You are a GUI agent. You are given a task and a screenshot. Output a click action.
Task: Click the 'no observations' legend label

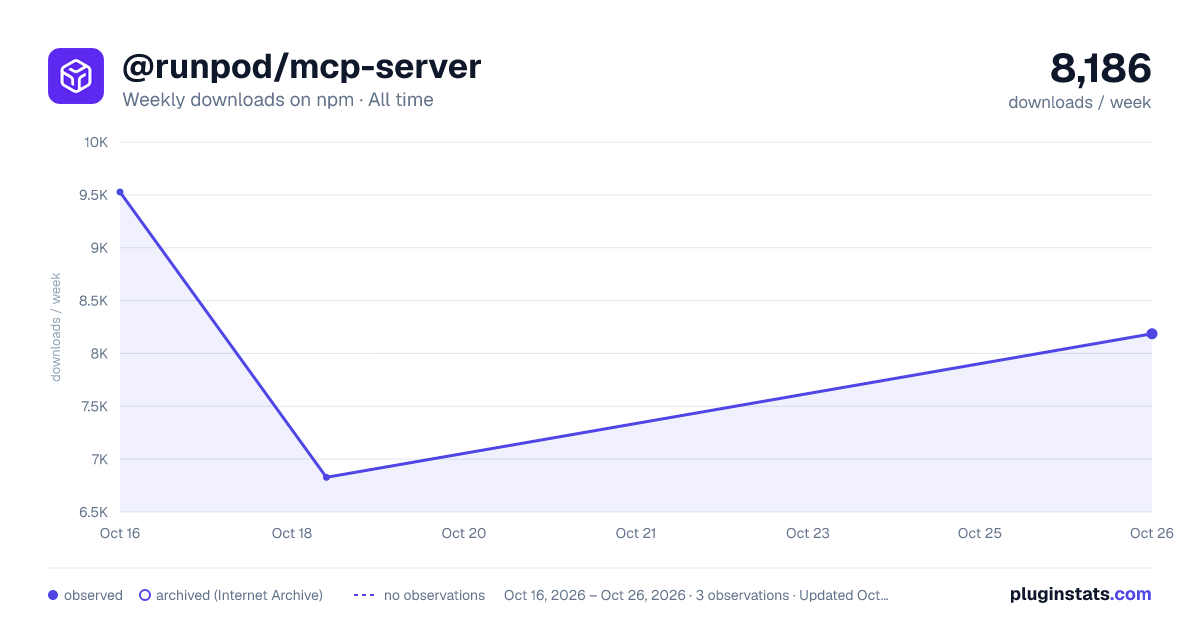(x=434, y=595)
